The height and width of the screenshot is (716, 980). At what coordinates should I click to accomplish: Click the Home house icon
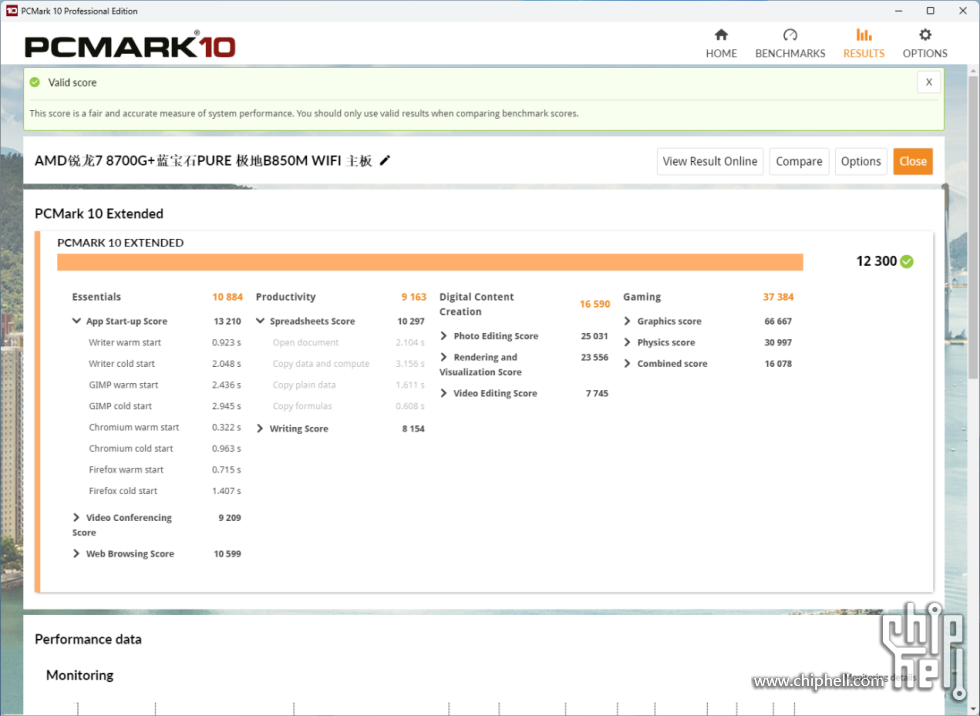click(721, 35)
